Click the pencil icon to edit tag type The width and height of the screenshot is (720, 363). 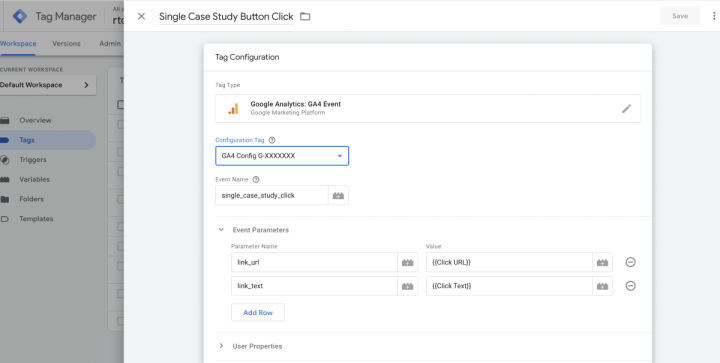click(626, 109)
